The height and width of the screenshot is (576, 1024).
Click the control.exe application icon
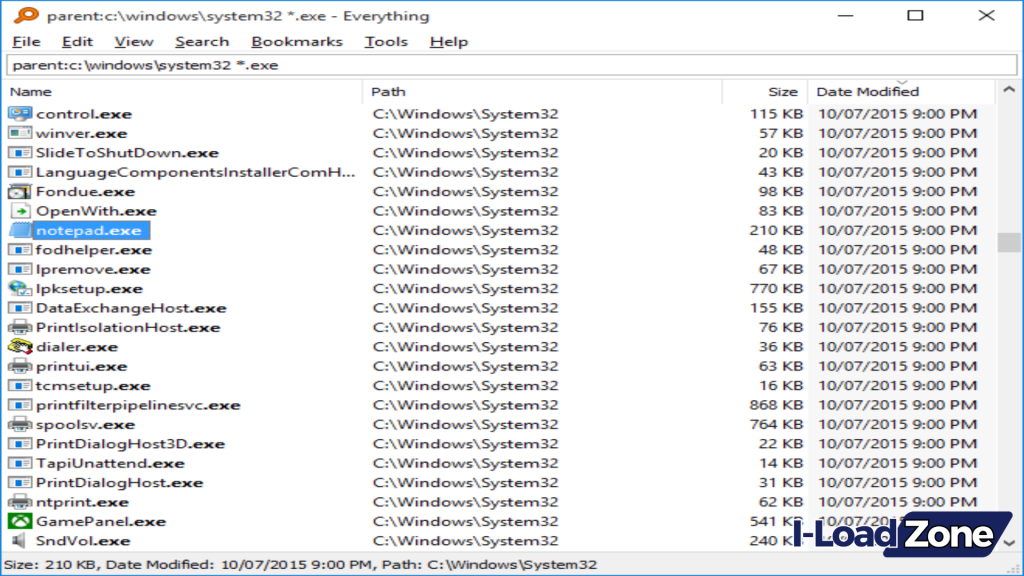22,113
